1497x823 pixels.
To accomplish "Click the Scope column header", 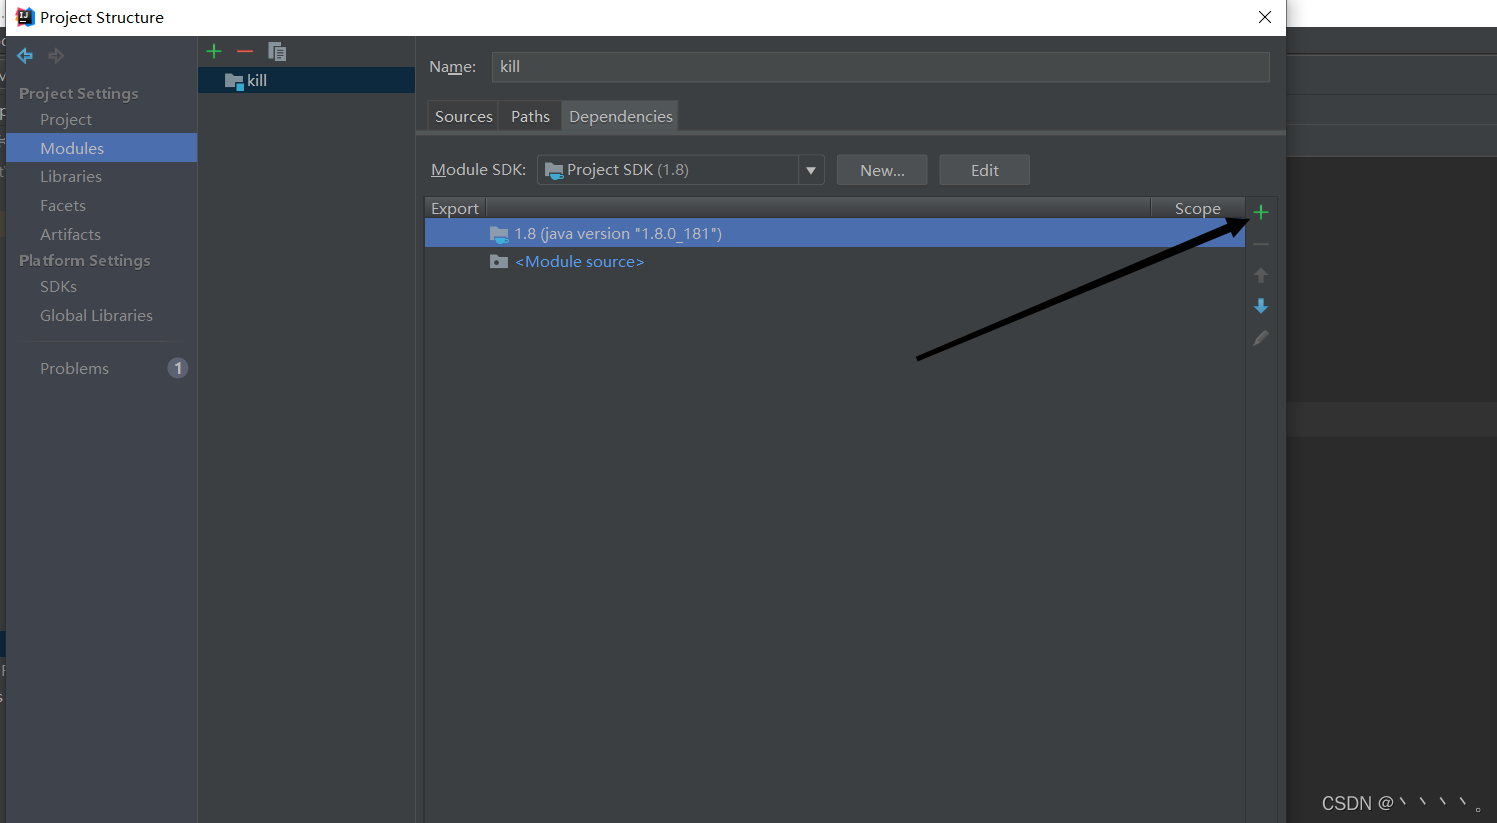I will (x=1198, y=208).
